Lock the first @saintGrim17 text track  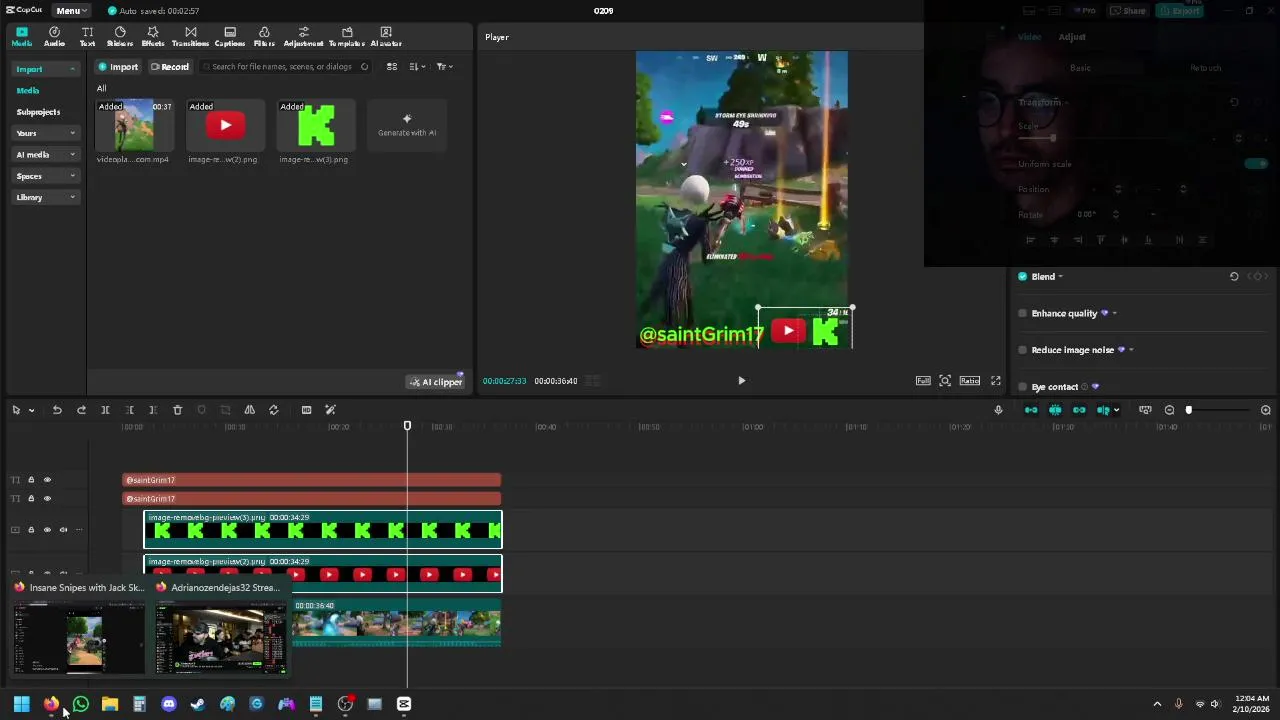point(30,480)
